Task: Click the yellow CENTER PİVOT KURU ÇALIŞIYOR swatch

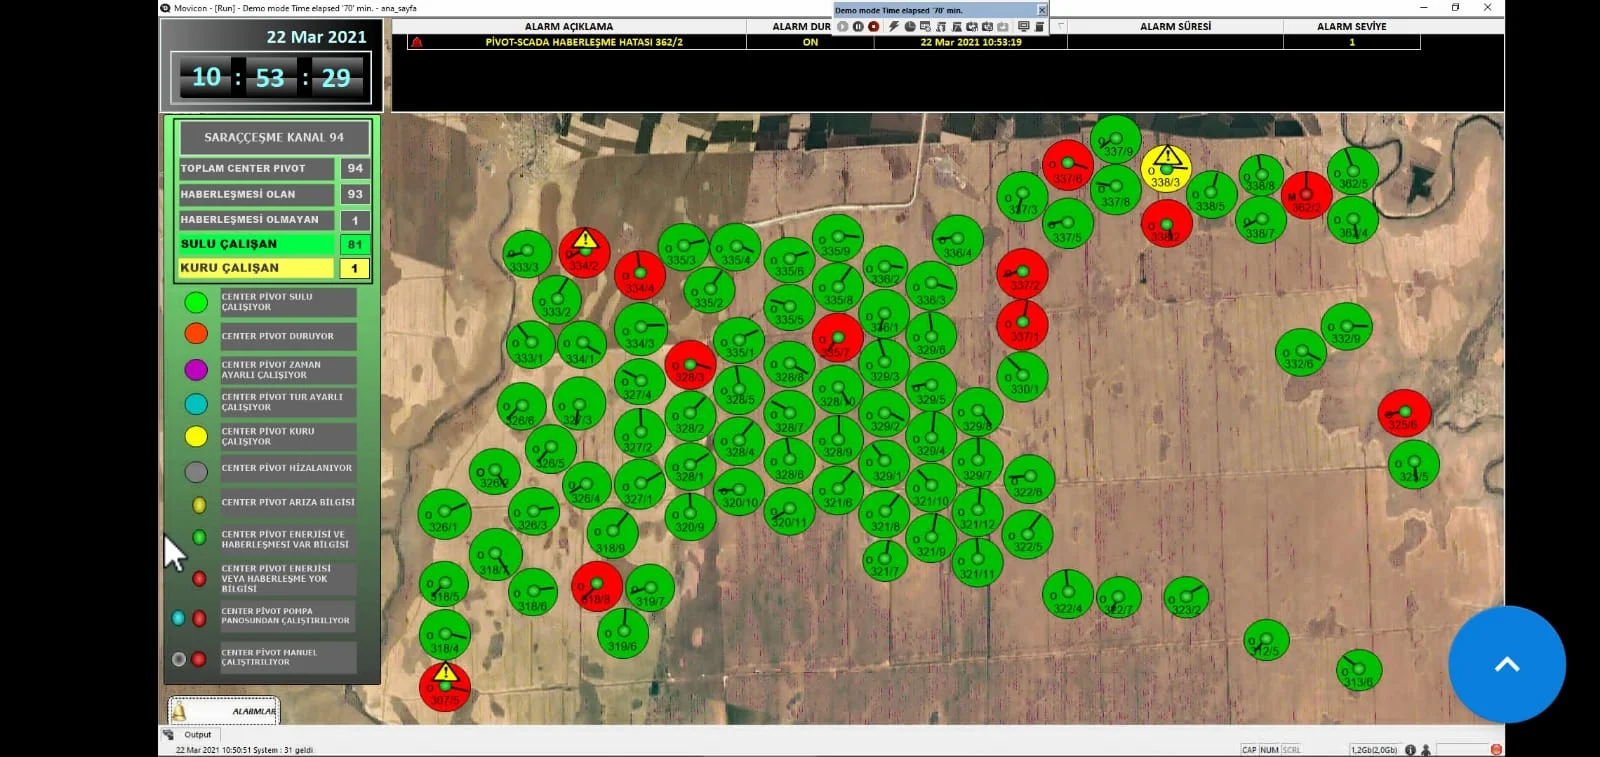Action: (x=196, y=436)
